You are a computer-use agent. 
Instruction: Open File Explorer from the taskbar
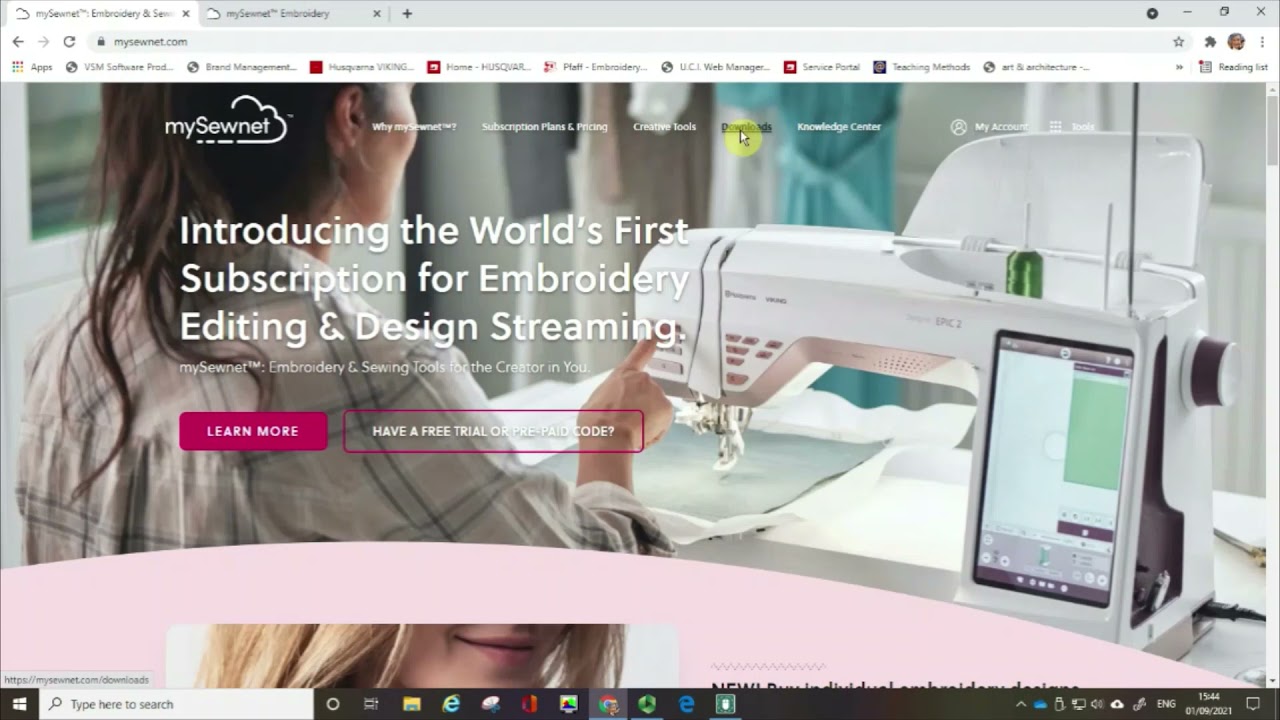coord(412,704)
